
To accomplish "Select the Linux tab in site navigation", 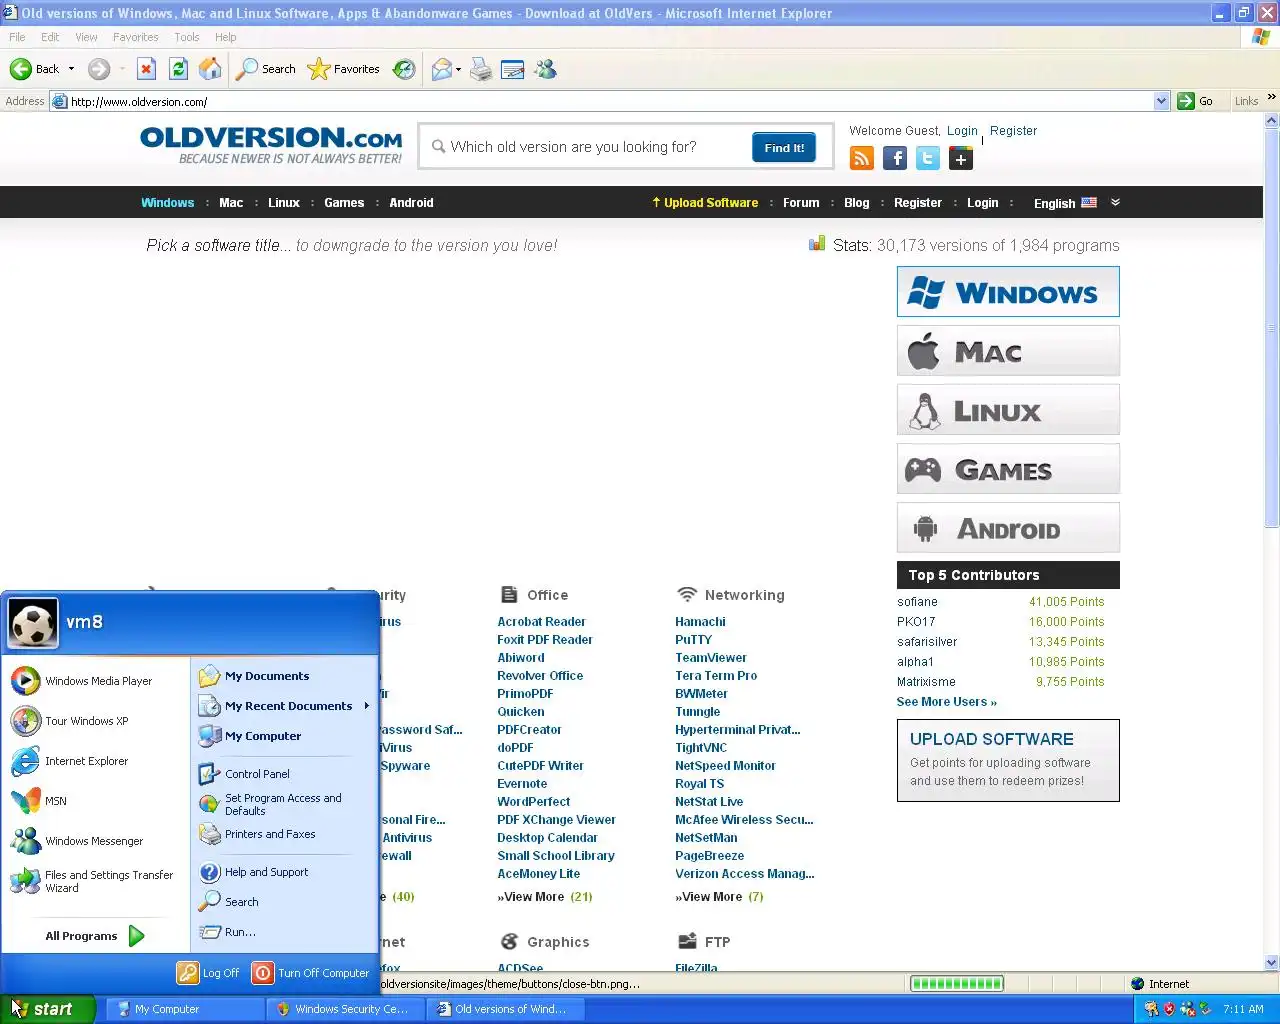I will [x=284, y=202].
